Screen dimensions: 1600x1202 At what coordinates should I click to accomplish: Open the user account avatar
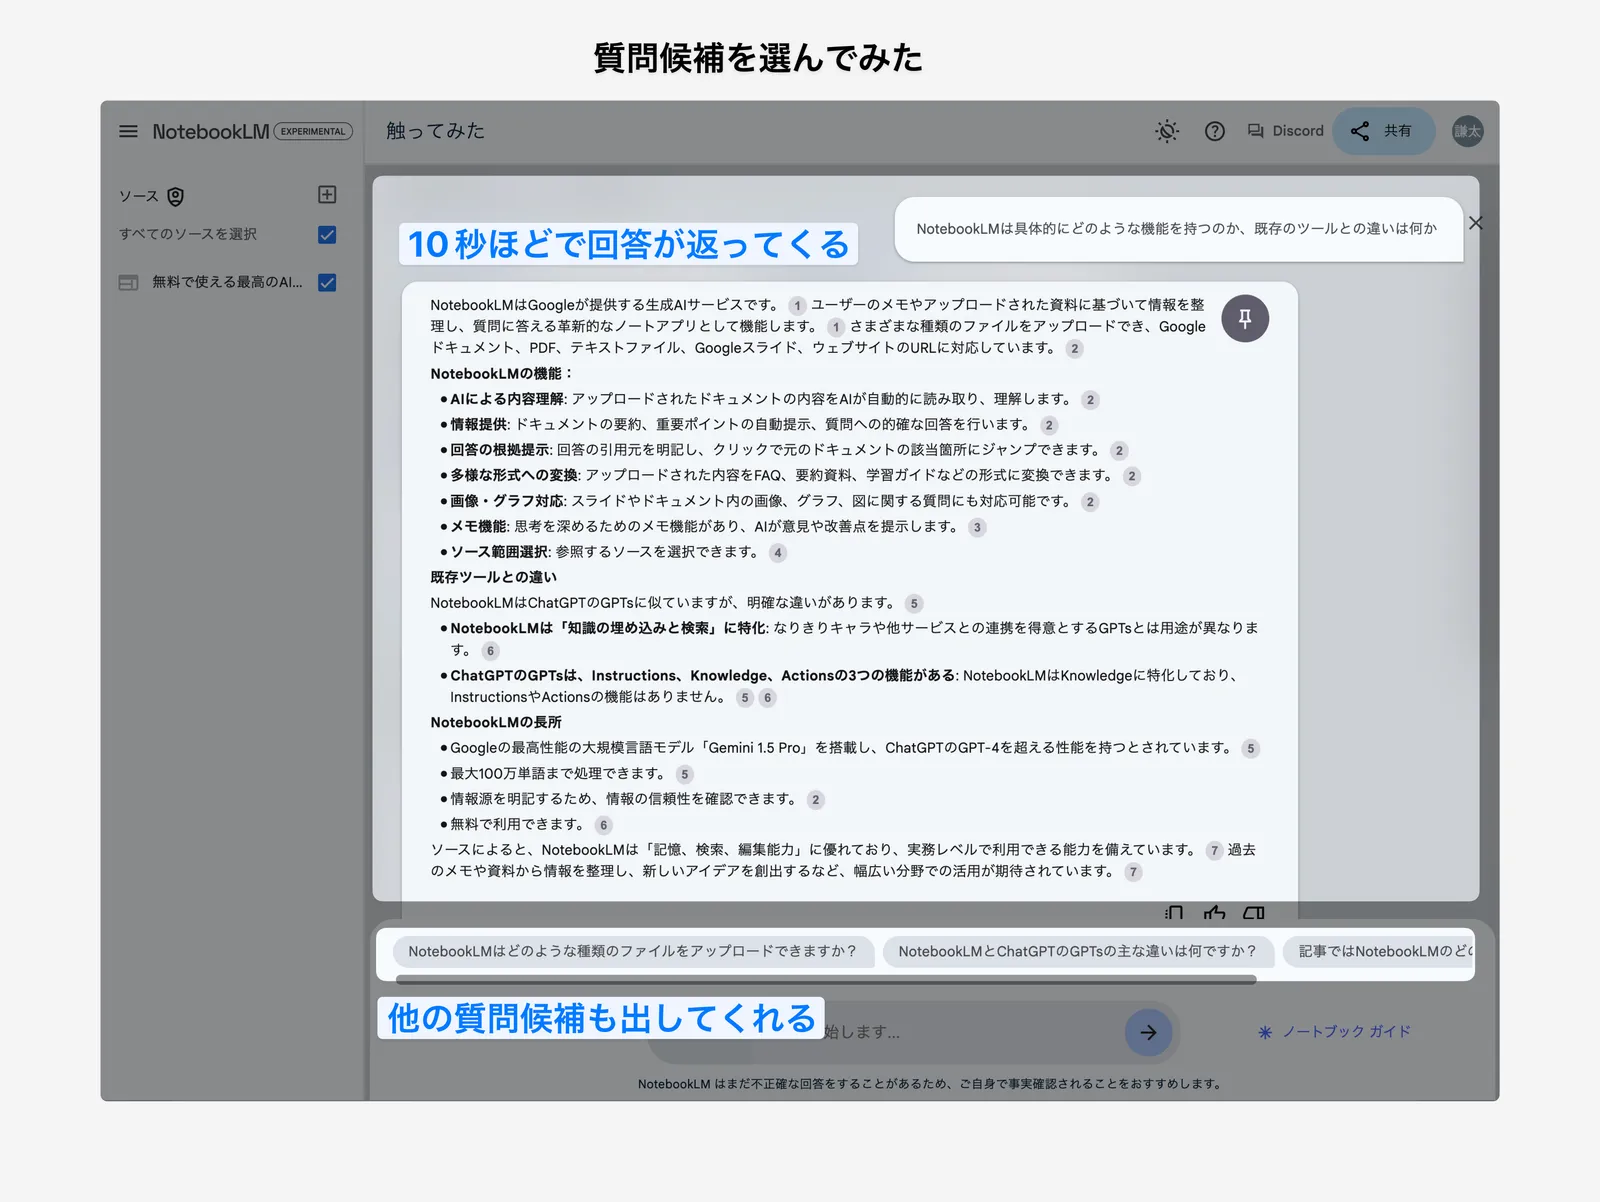click(1467, 131)
